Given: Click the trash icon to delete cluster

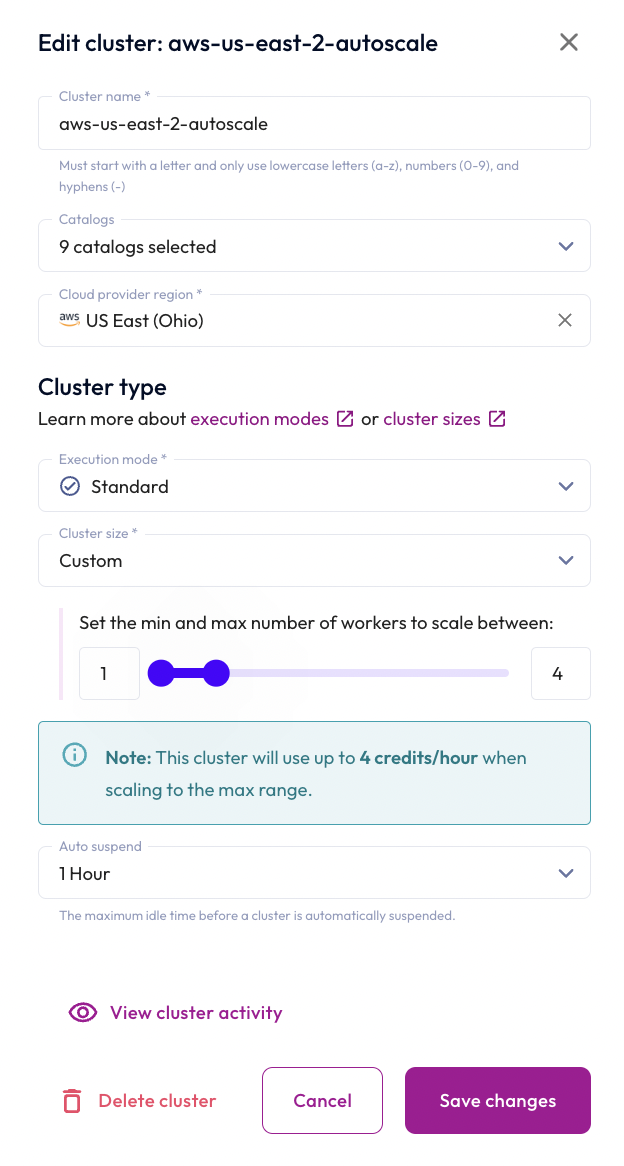Looking at the screenshot, I should click(x=72, y=1101).
